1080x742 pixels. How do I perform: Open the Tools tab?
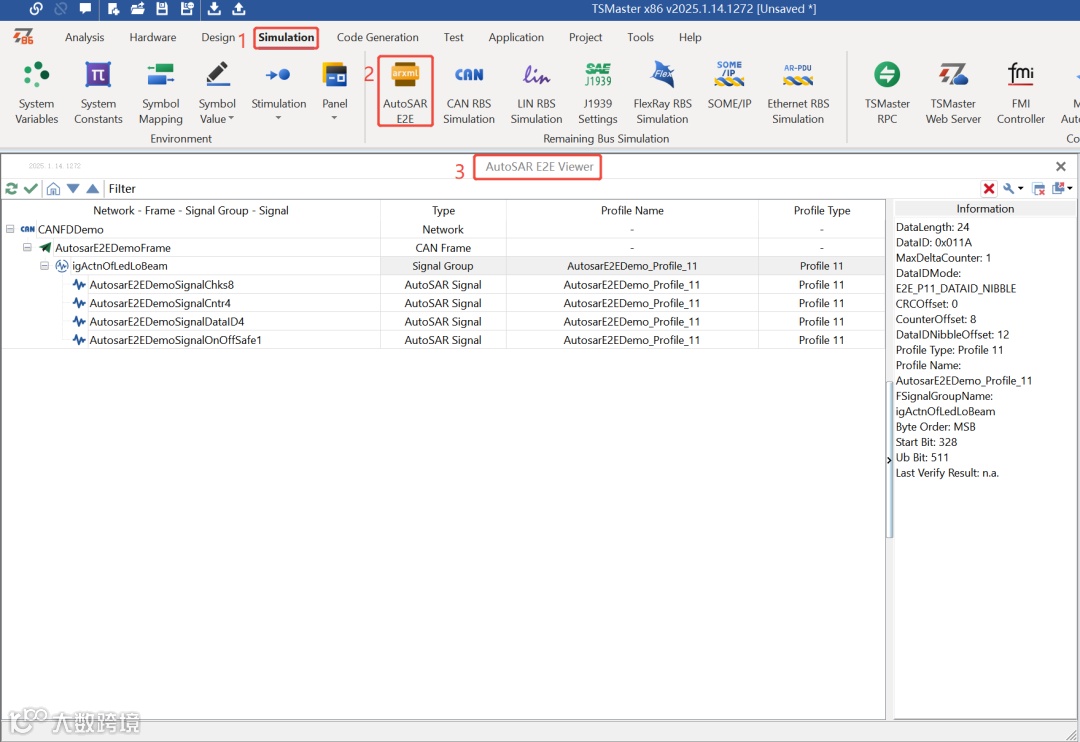(641, 37)
